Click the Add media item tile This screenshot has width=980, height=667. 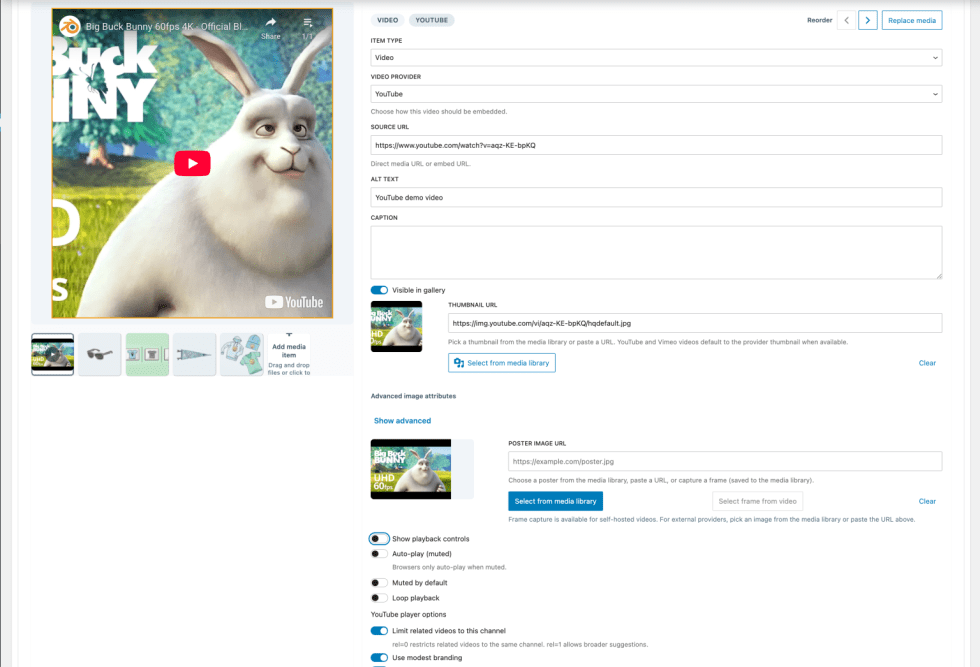289,354
